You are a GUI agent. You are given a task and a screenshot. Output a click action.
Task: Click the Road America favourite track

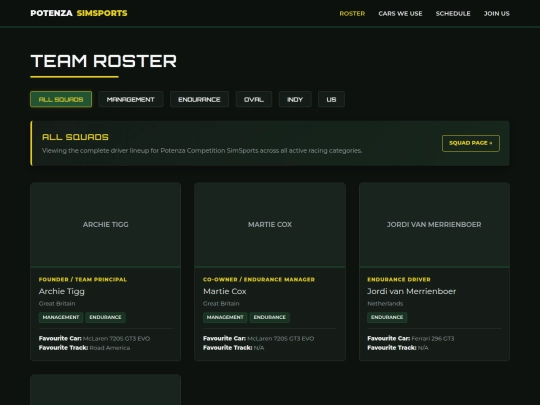pyautogui.click(x=110, y=348)
